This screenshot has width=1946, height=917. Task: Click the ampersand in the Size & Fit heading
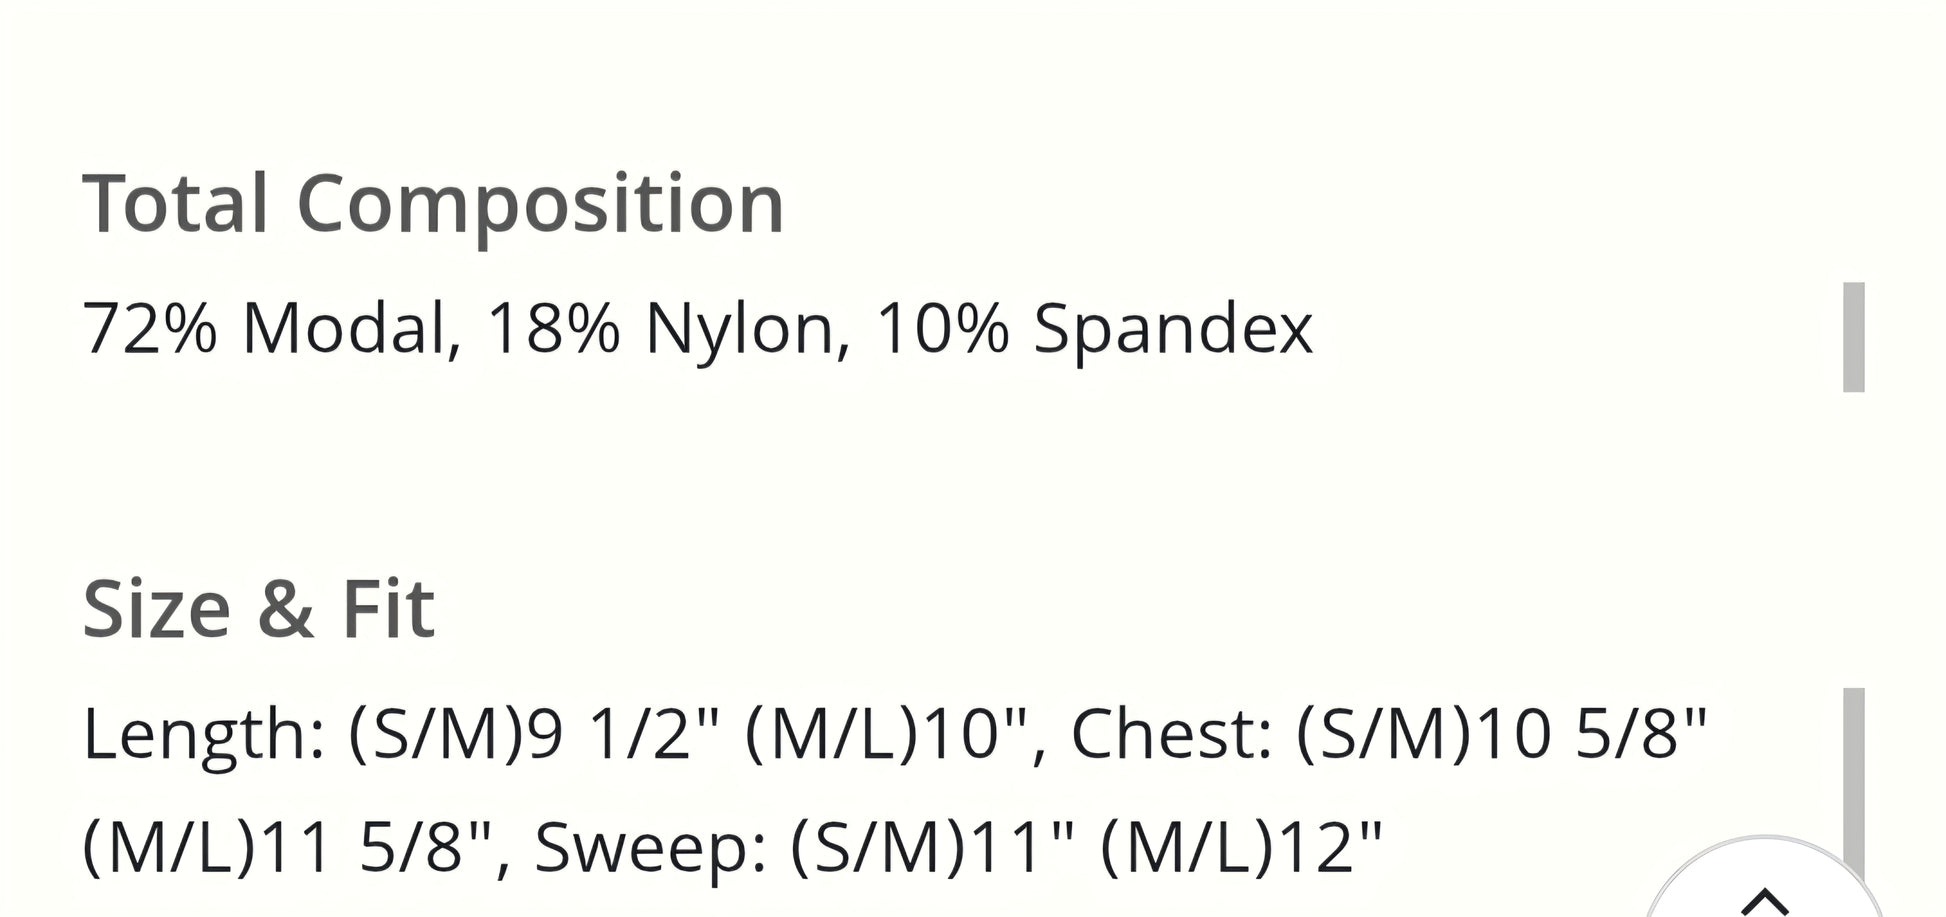[286, 609]
